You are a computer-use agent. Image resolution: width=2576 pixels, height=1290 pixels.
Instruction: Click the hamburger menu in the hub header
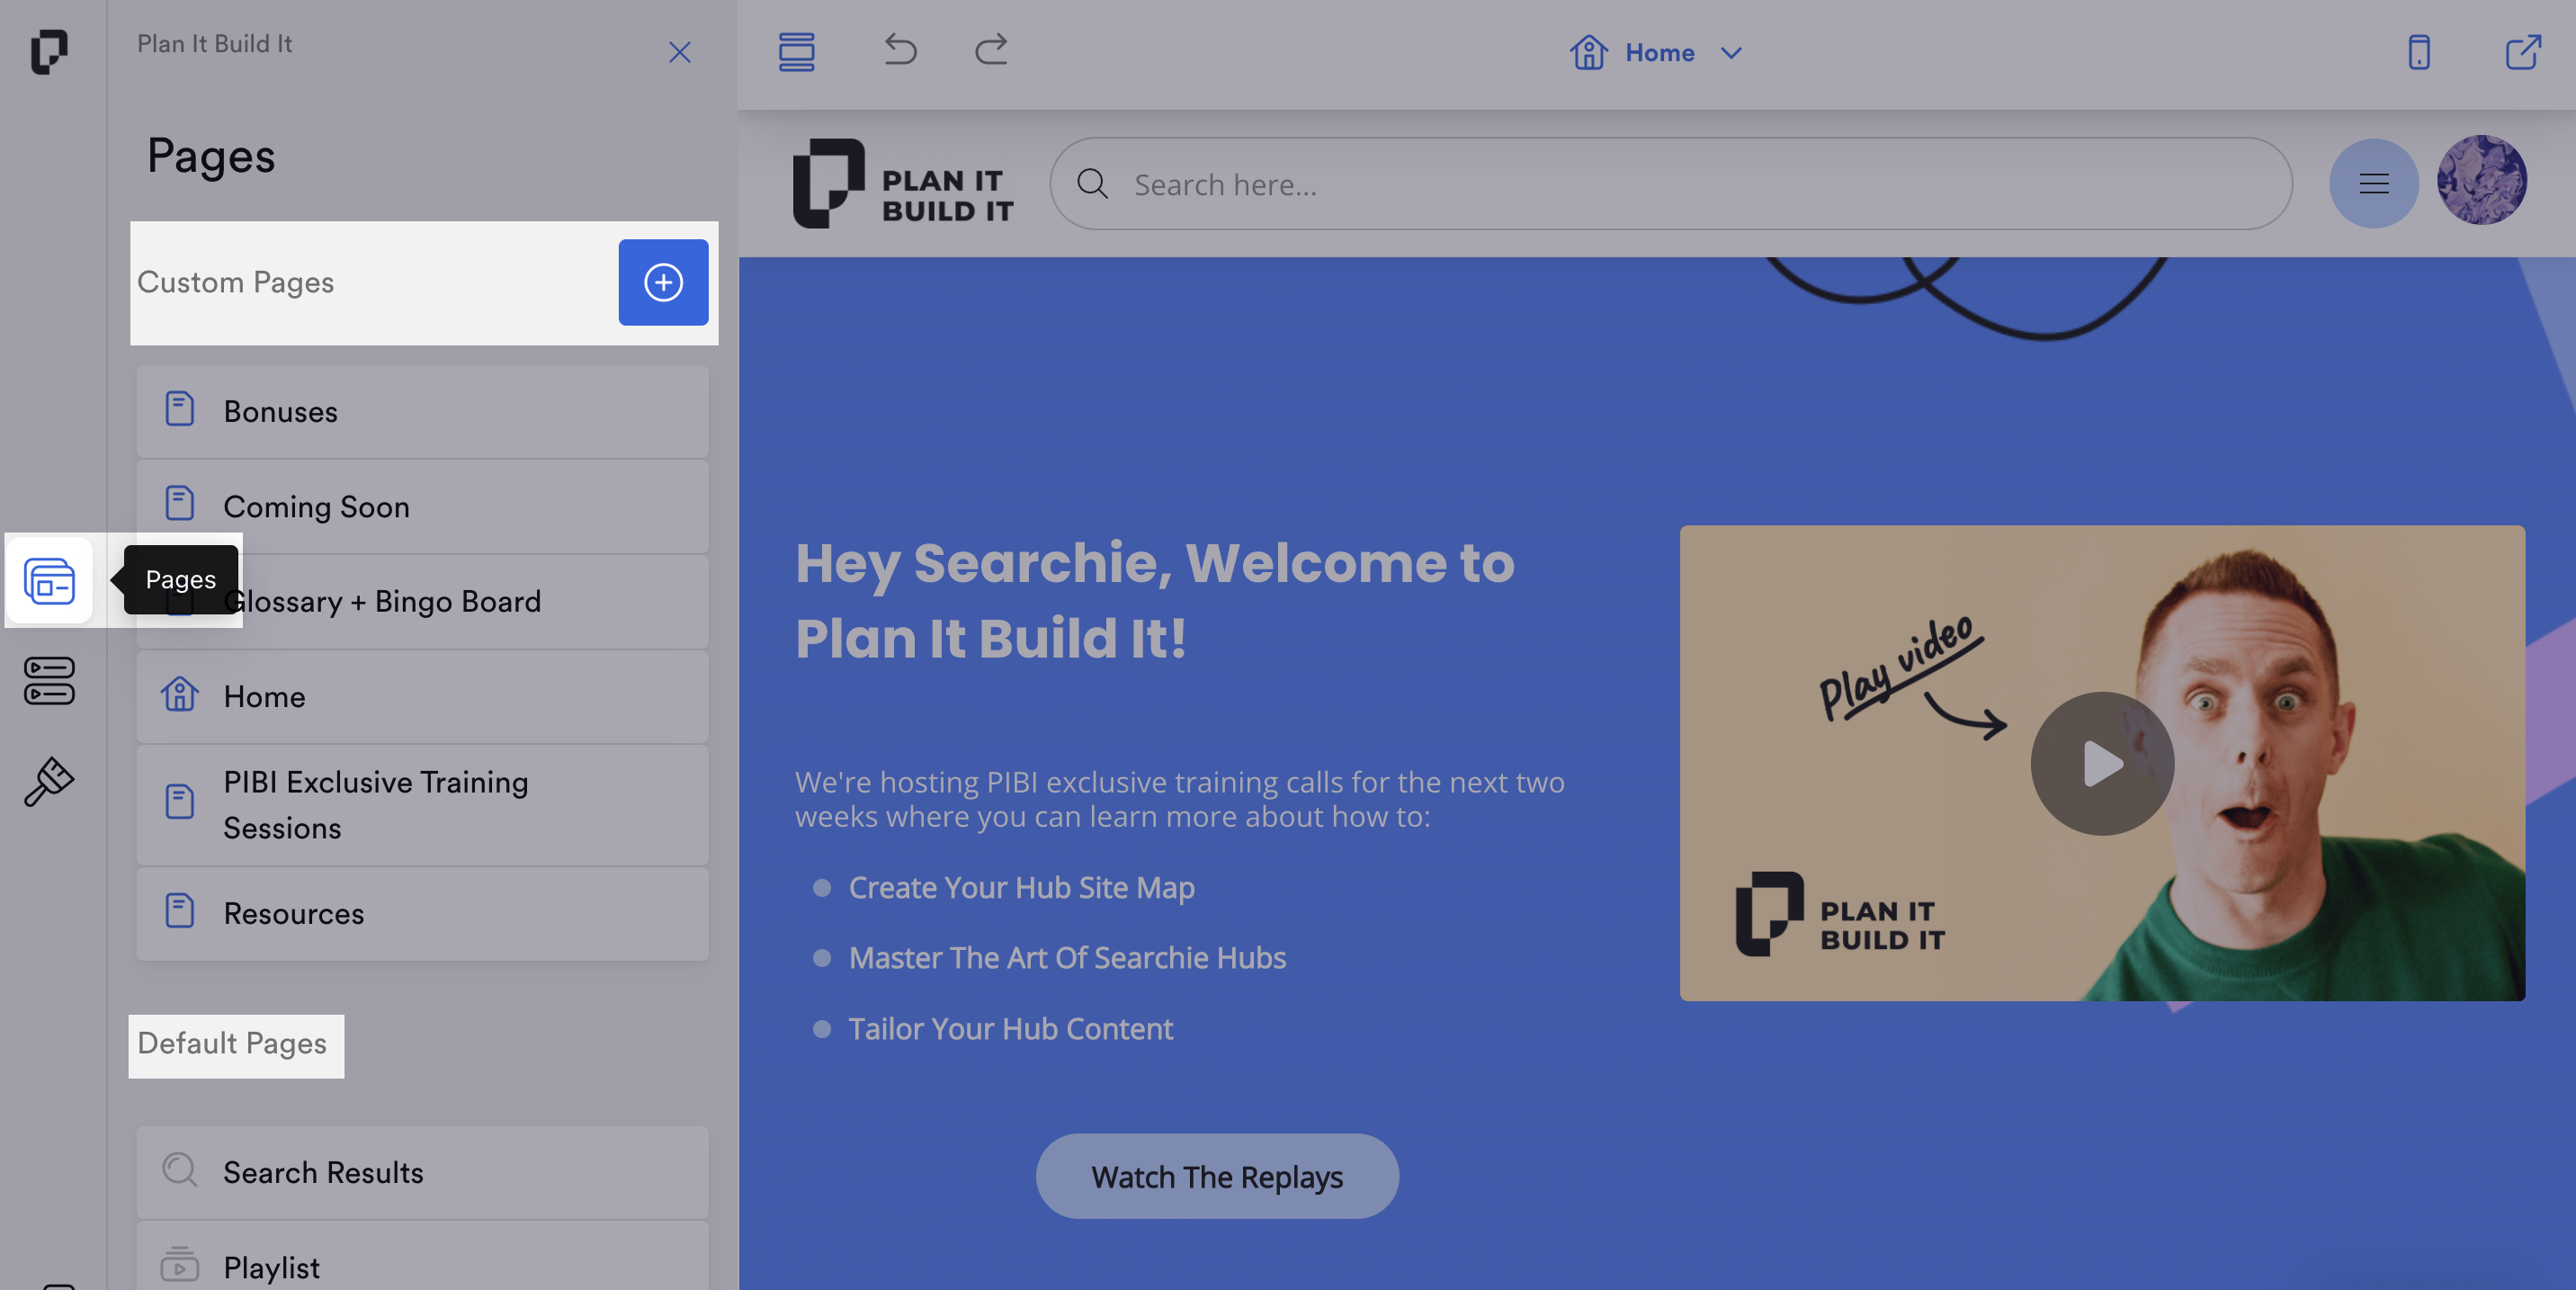[x=2374, y=184]
